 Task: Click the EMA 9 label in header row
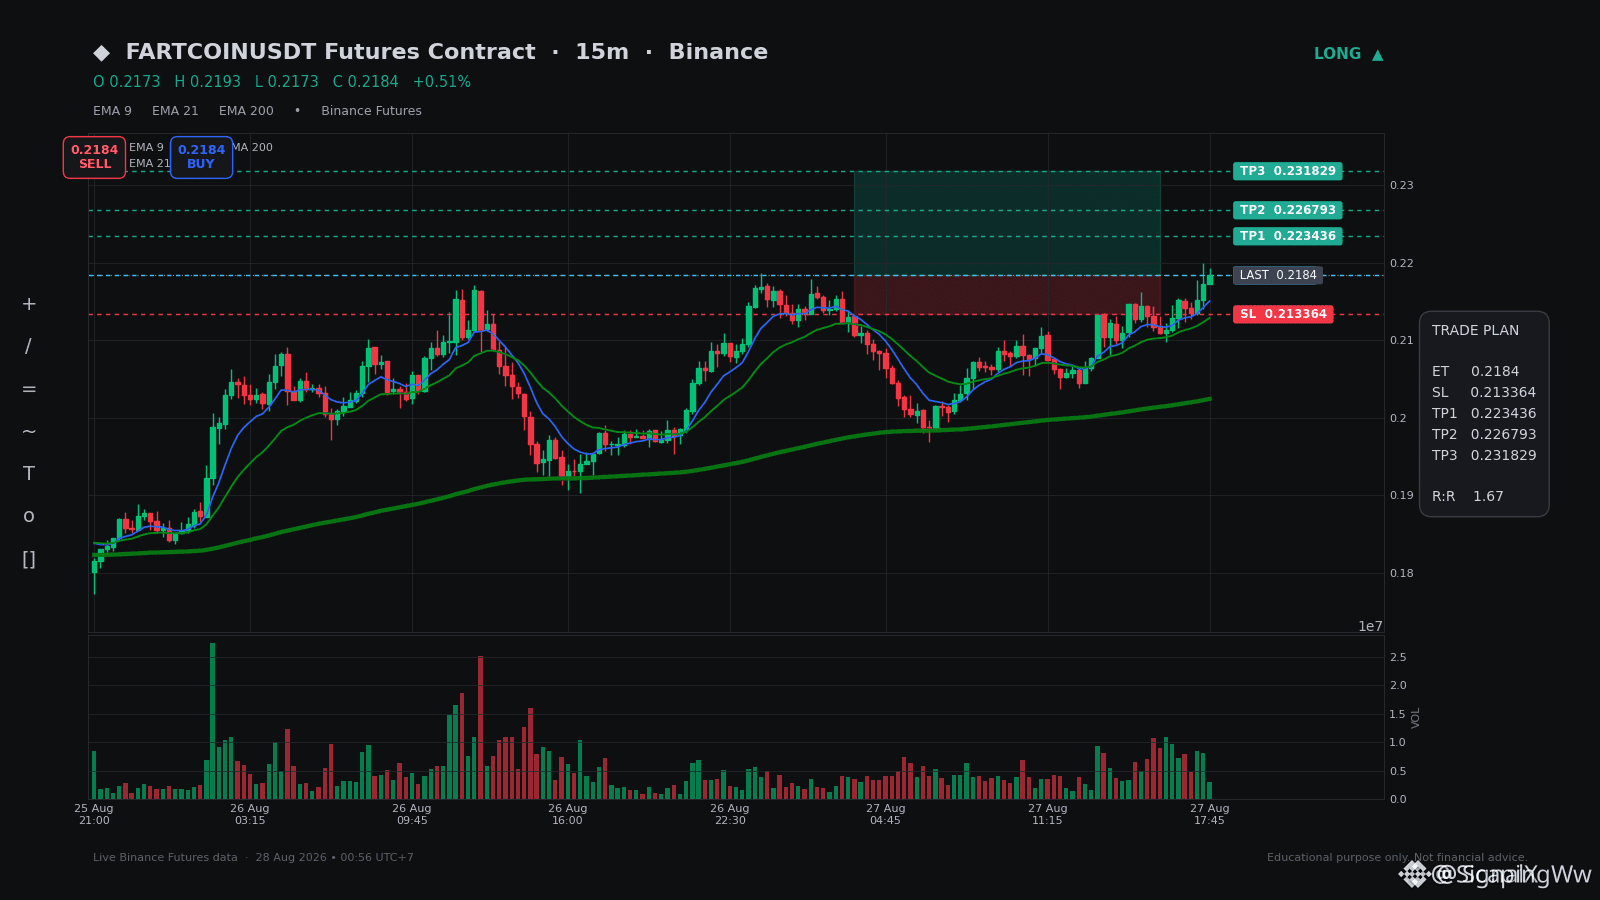(112, 111)
